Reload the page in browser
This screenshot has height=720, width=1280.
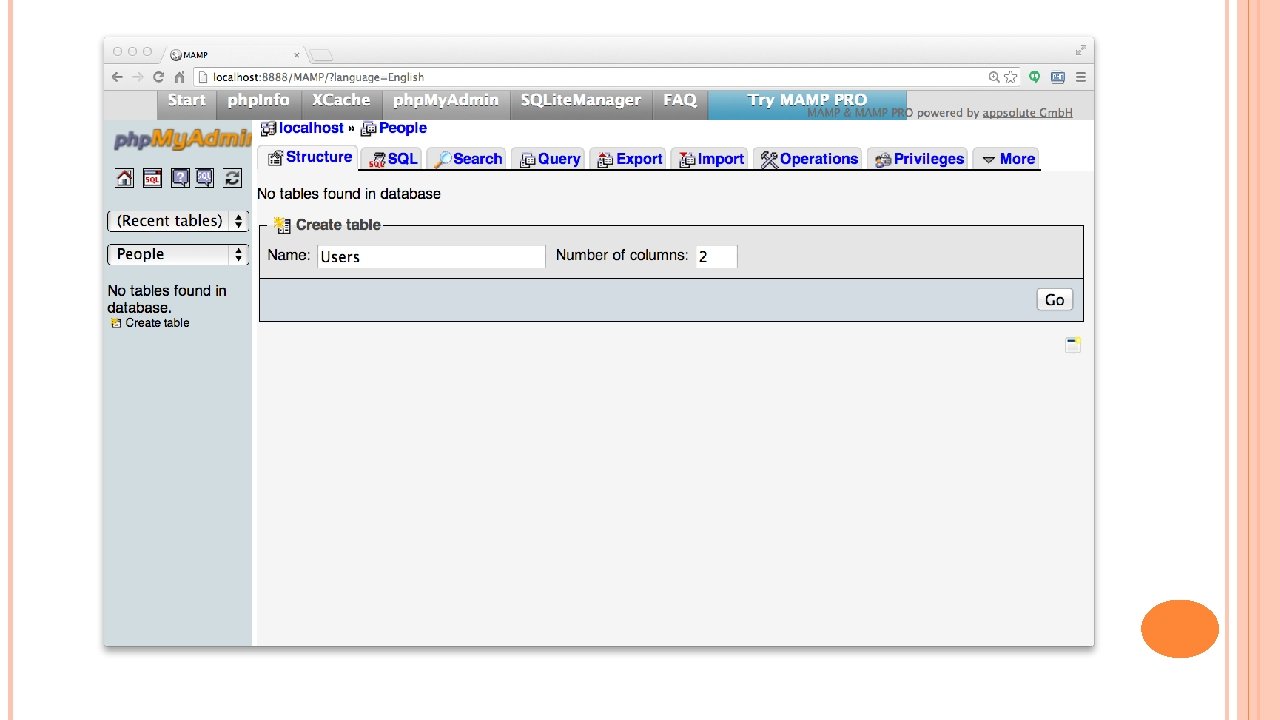click(x=158, y=77)
